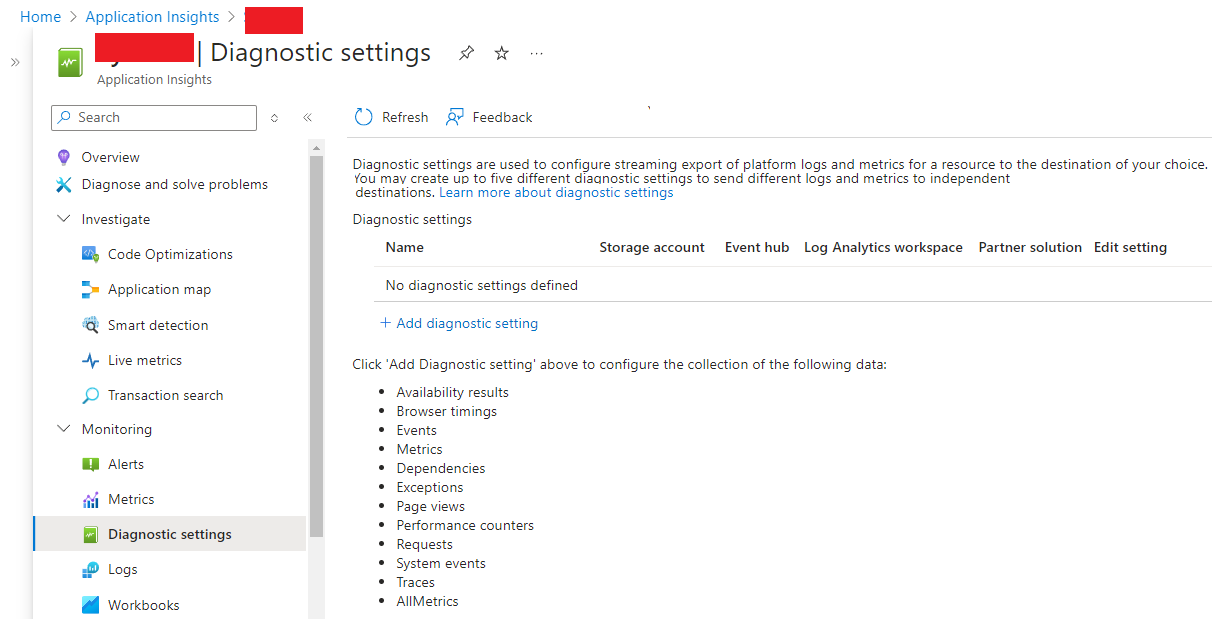Click the Workbooks icon in sidebar
This screenshot has width=1212, height=619.
point(90,605)
